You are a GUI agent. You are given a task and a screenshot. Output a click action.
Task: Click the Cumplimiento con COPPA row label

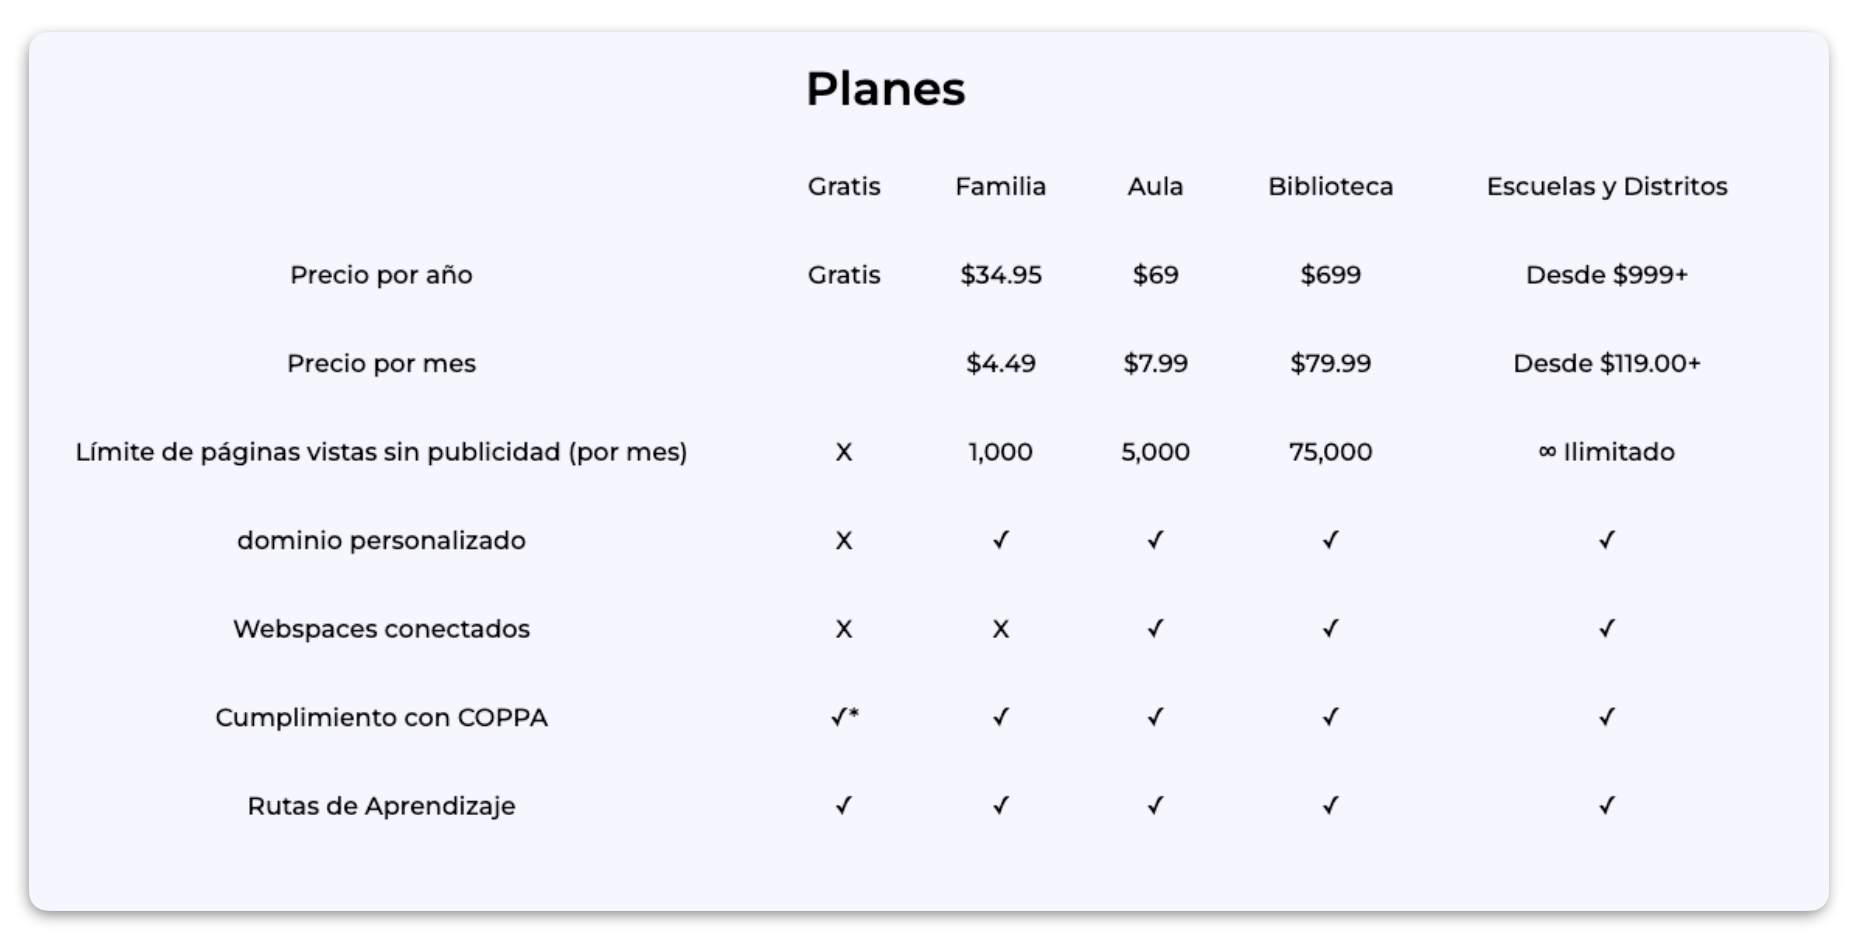tap(381, 718)
